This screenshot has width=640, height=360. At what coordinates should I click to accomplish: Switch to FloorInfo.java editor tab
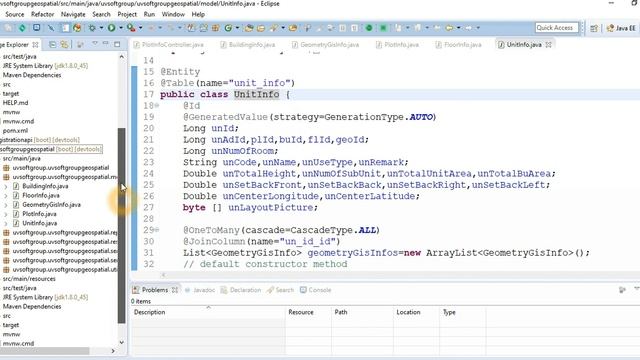[458, 44]
